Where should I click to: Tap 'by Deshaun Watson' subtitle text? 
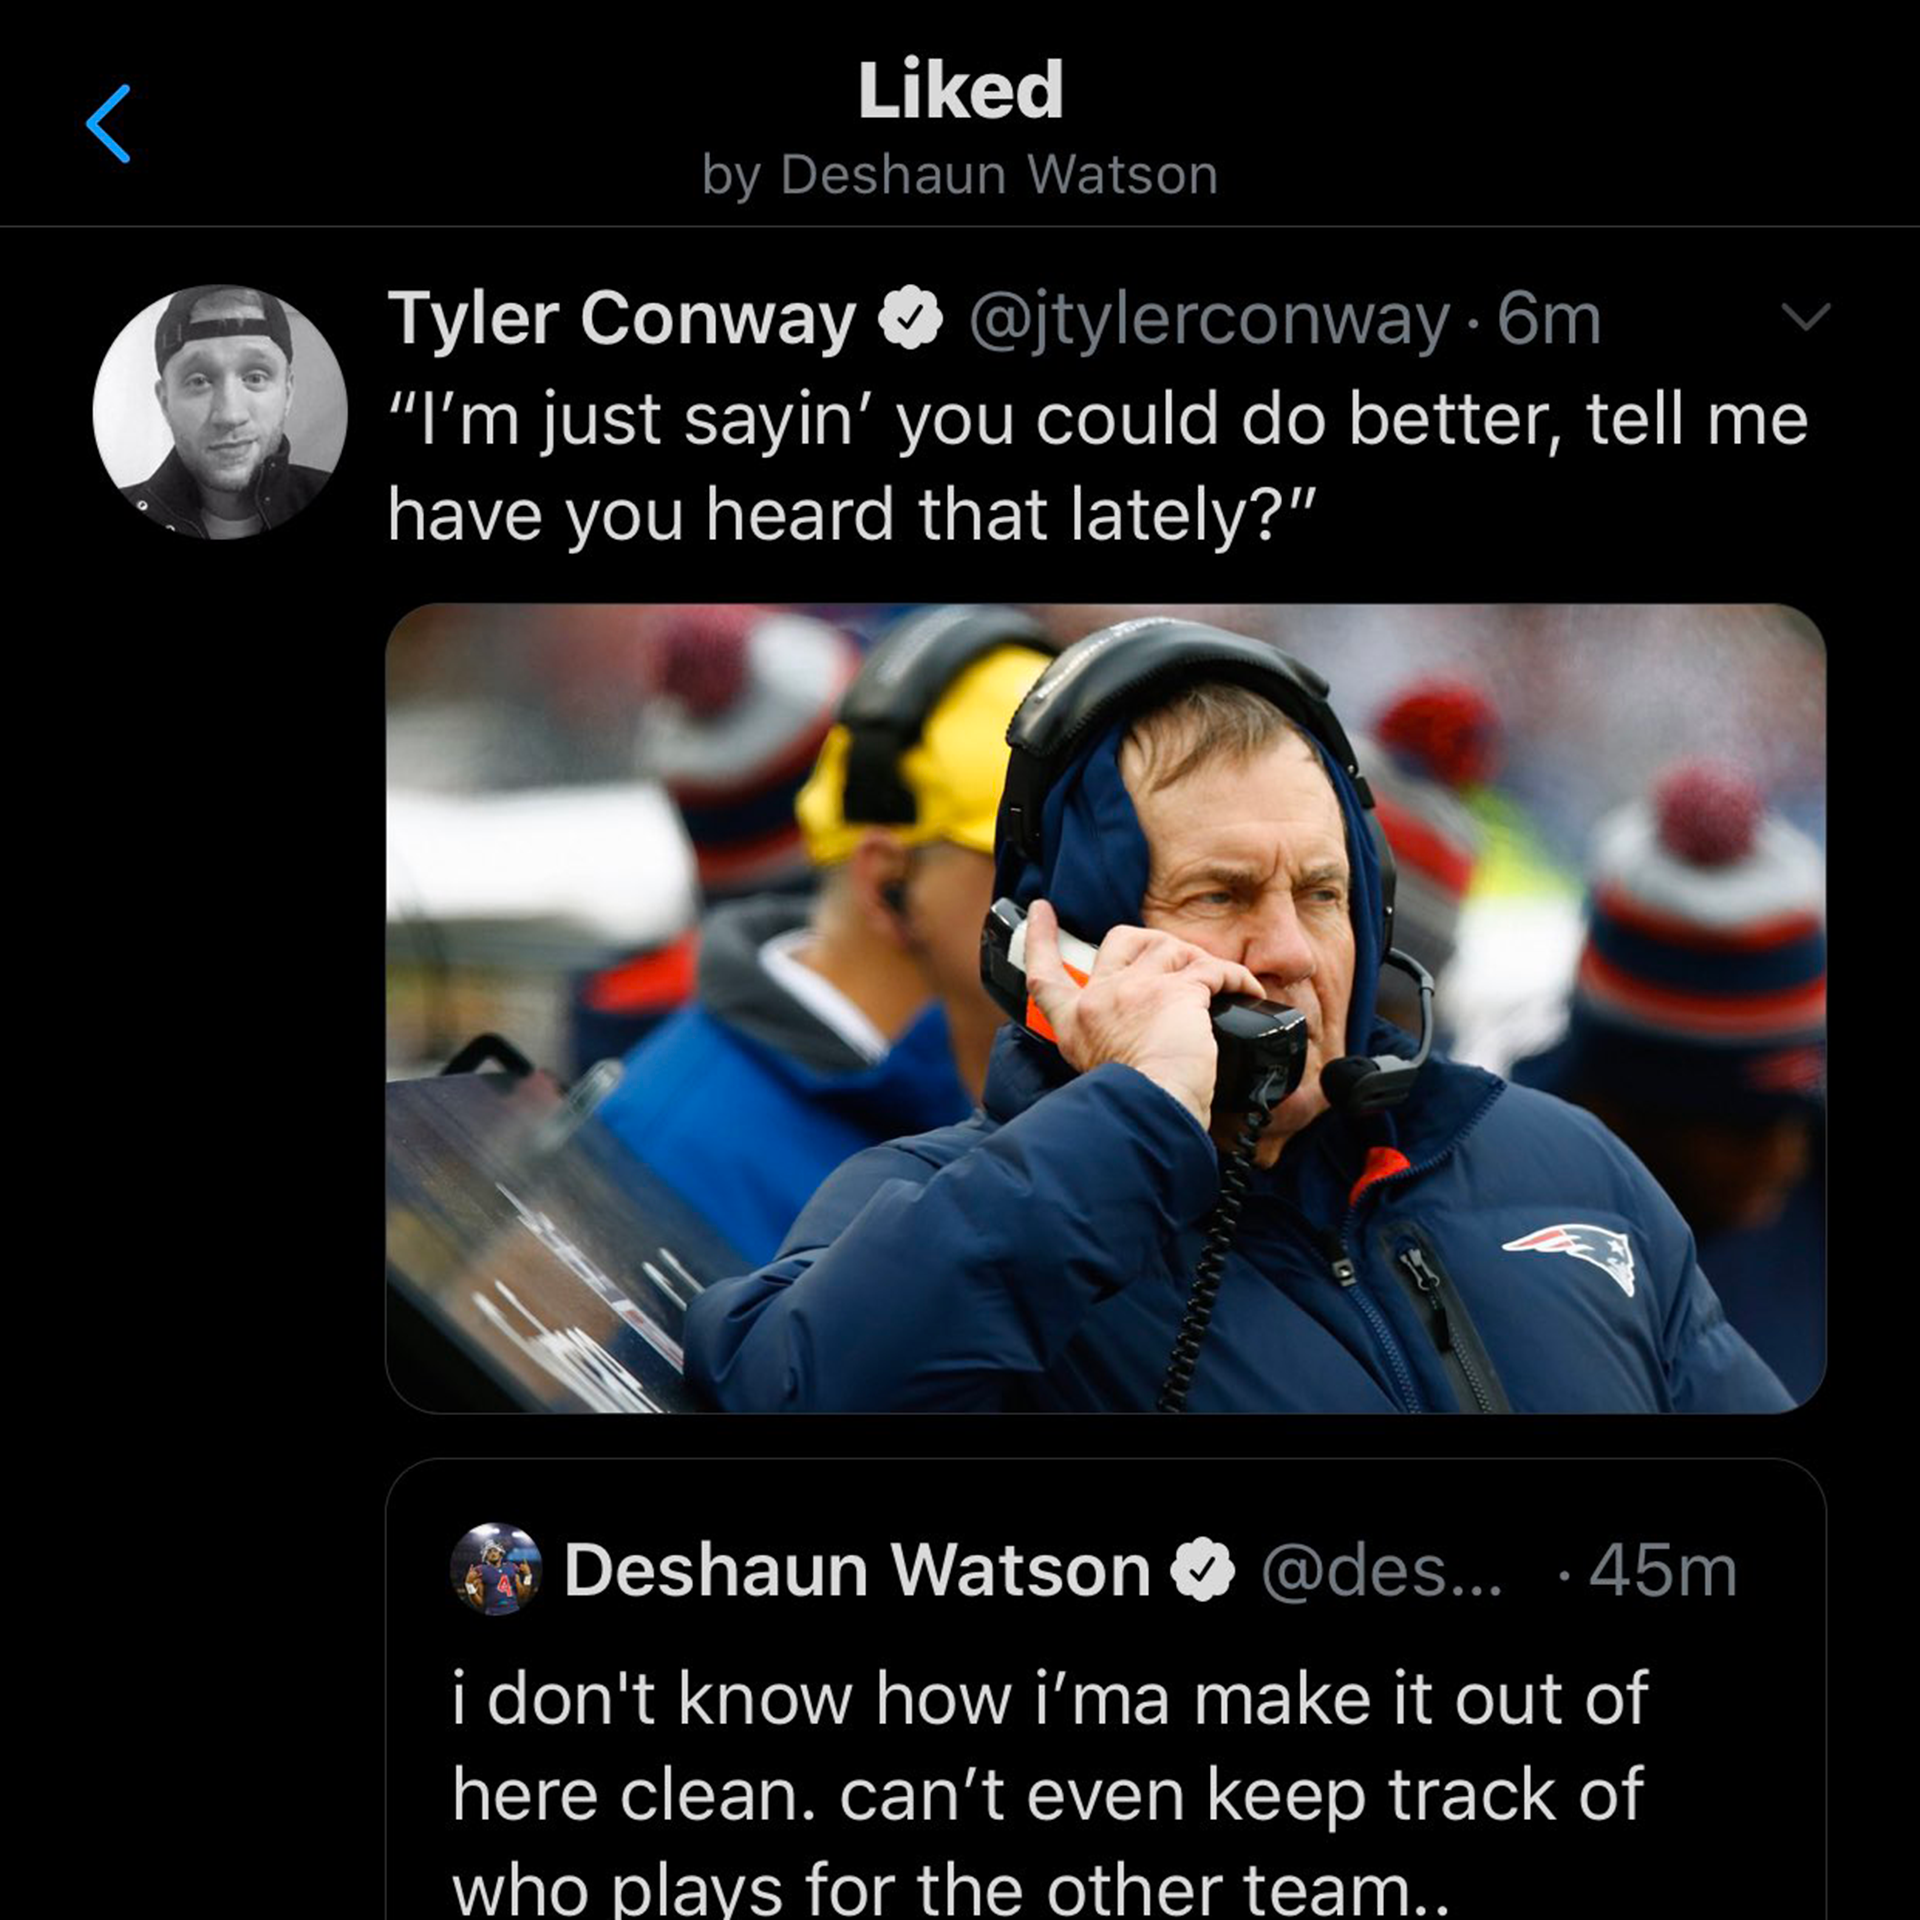pyautogui.click(x=960, y=175)
